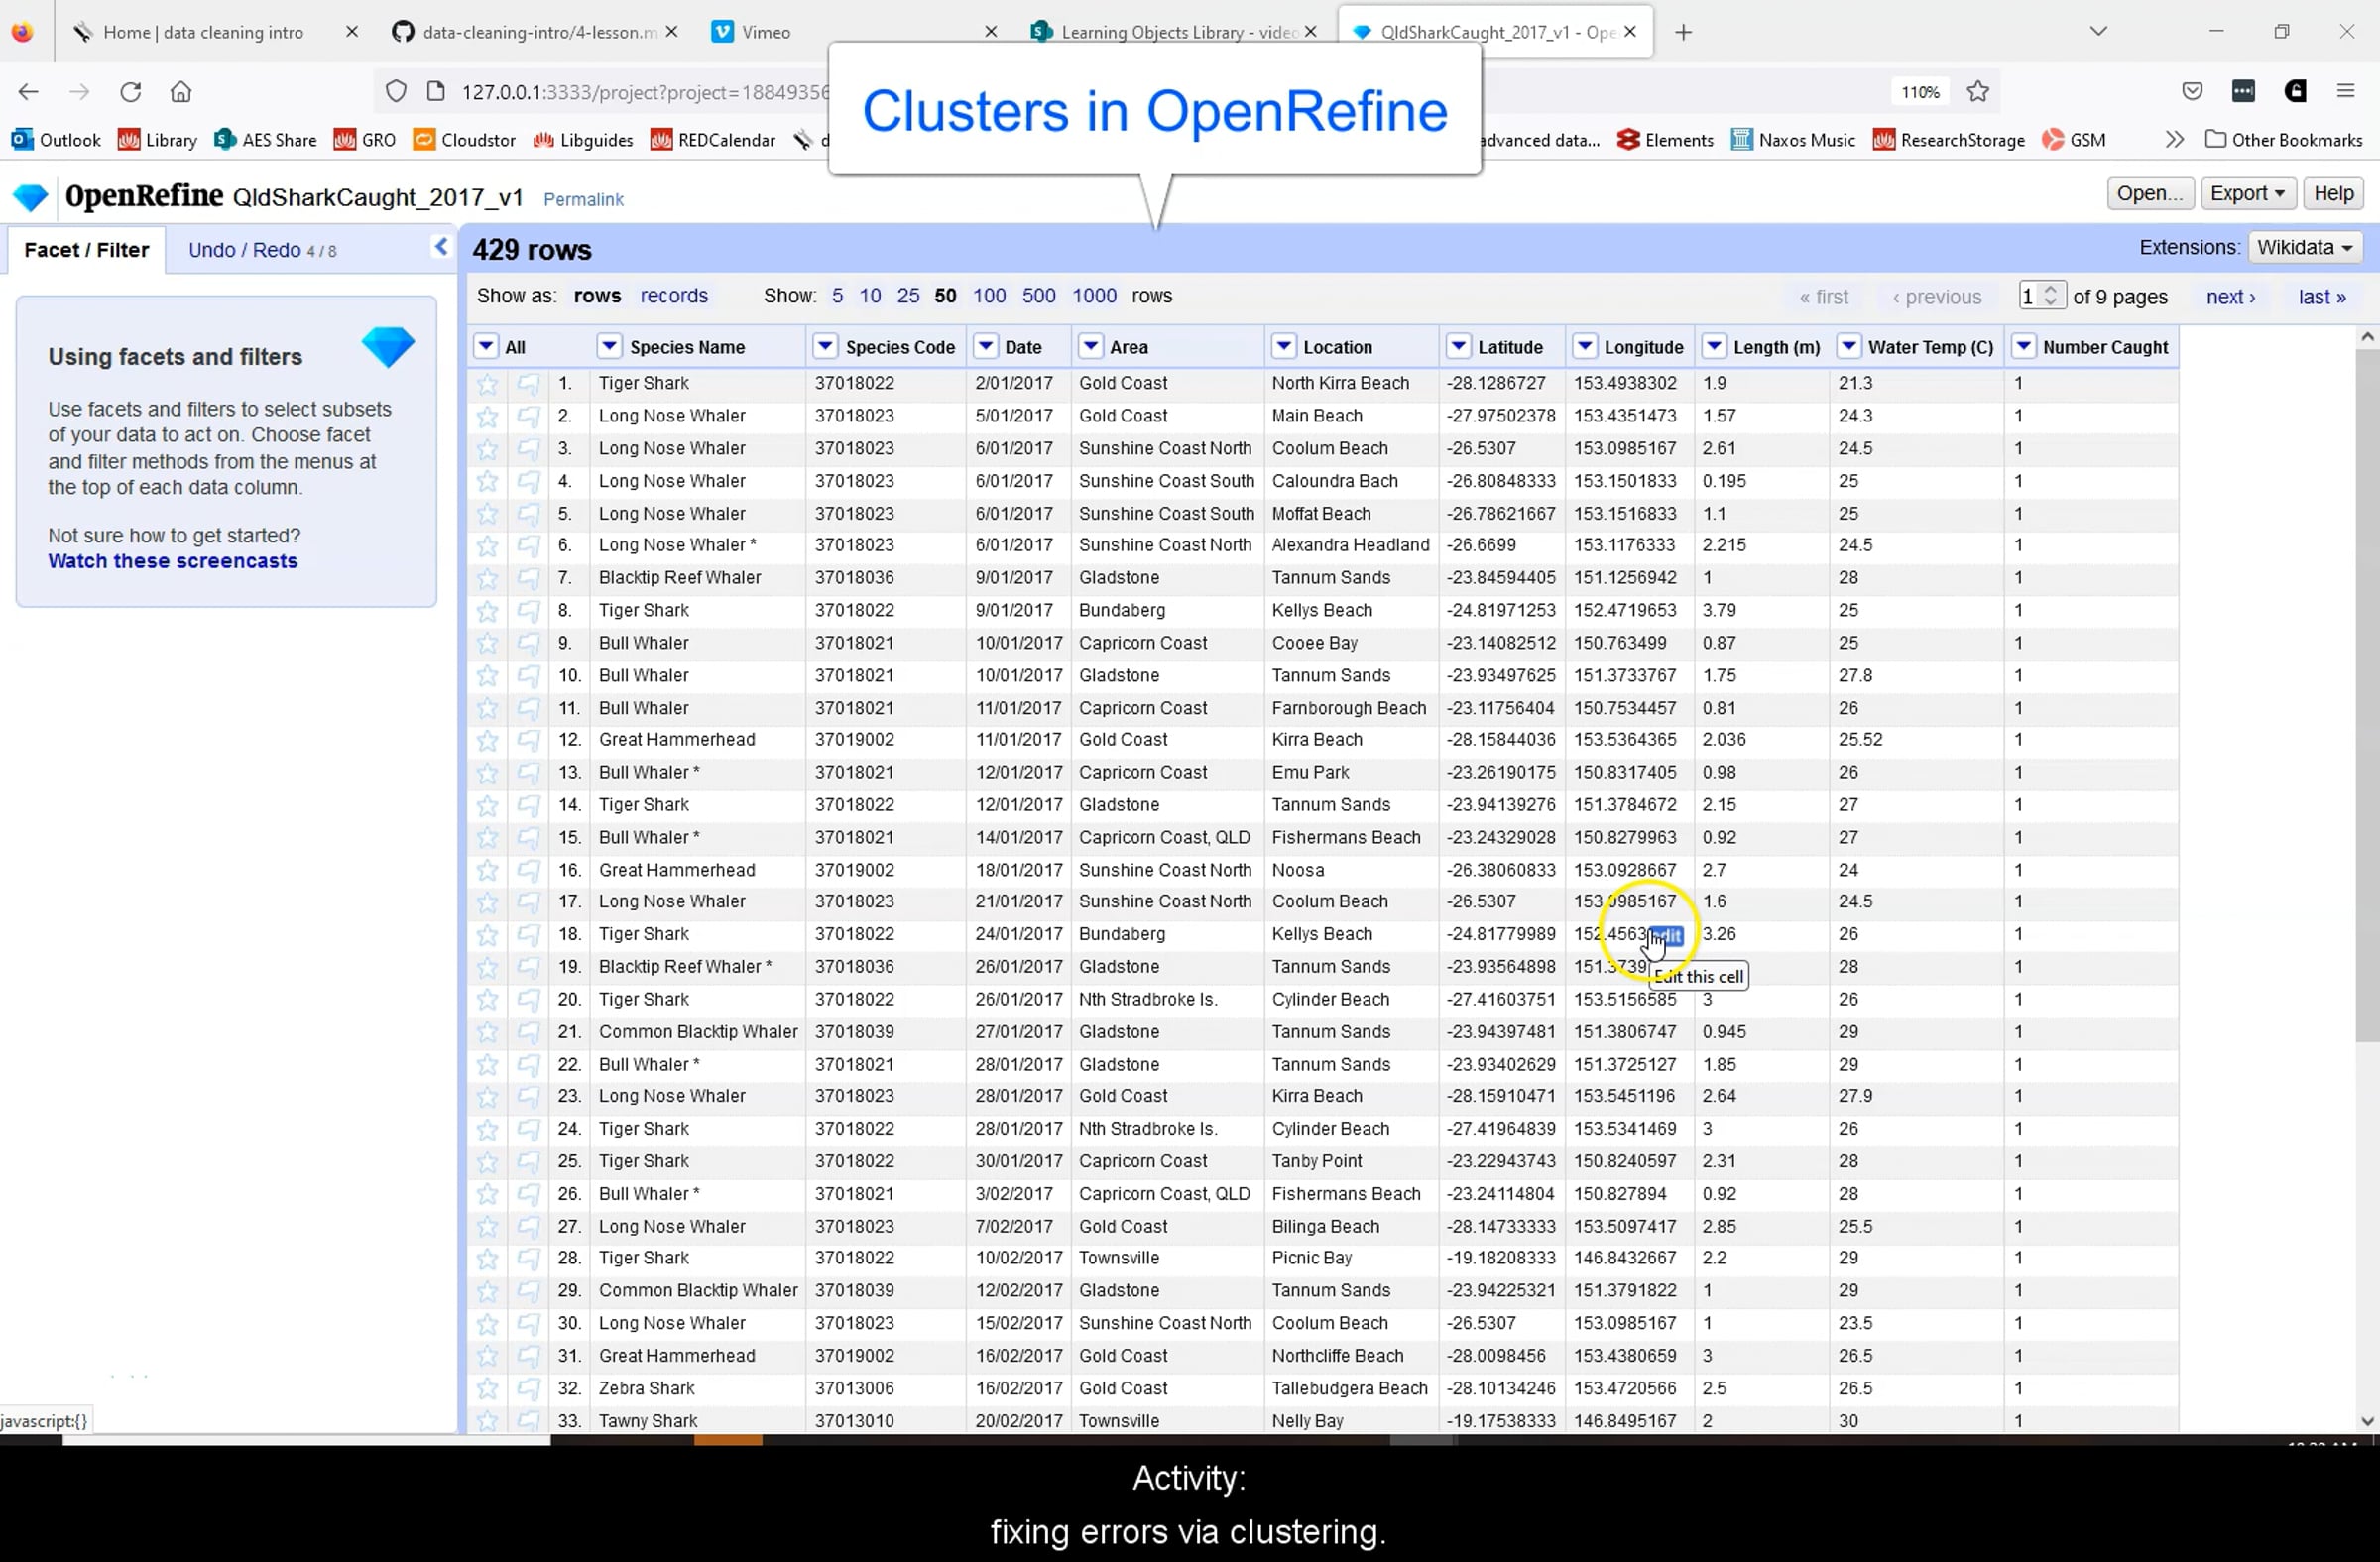The height and width of the screenshot is (1562, 2380).
Task: Star row 1 Tiger Shark
Action: [487, 384]
